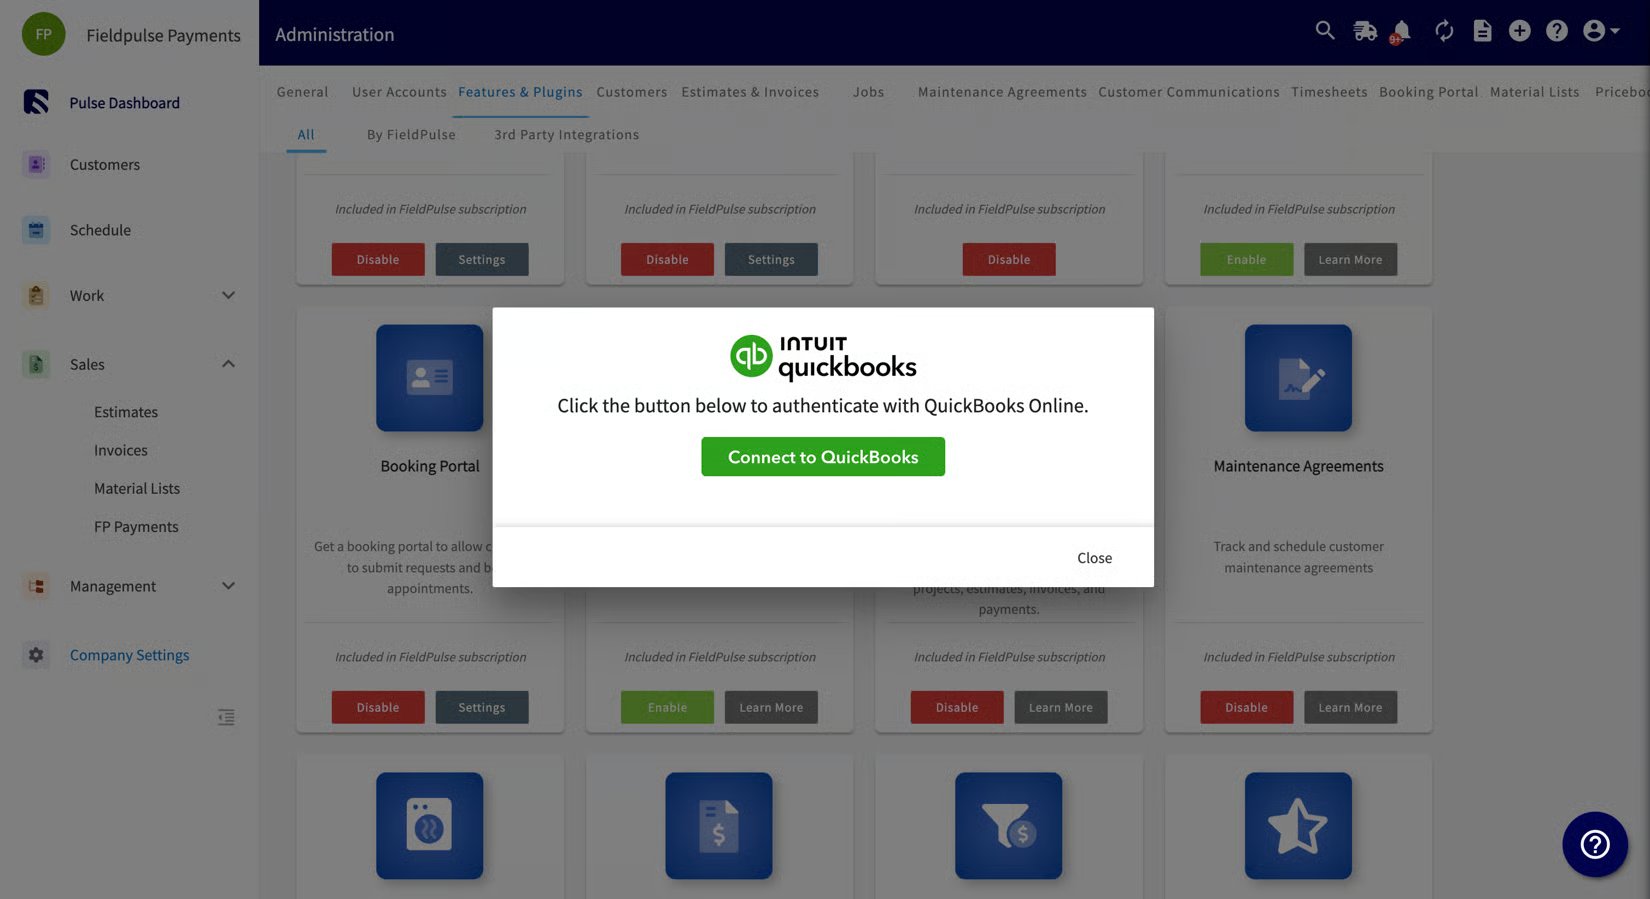The width and height of the screenshot is (1650, 899).
Task: Click the Management sidebar icon
Action: (x=36, y=586)
